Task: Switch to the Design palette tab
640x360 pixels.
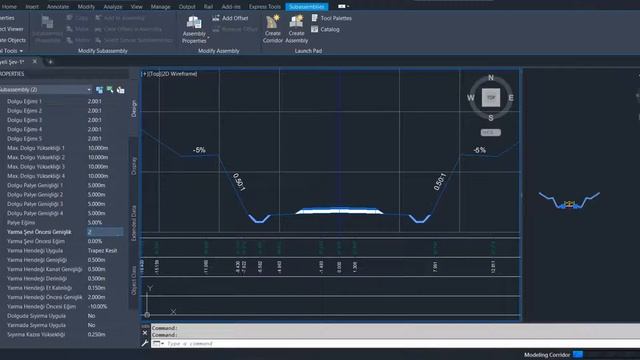Action: 134,109
